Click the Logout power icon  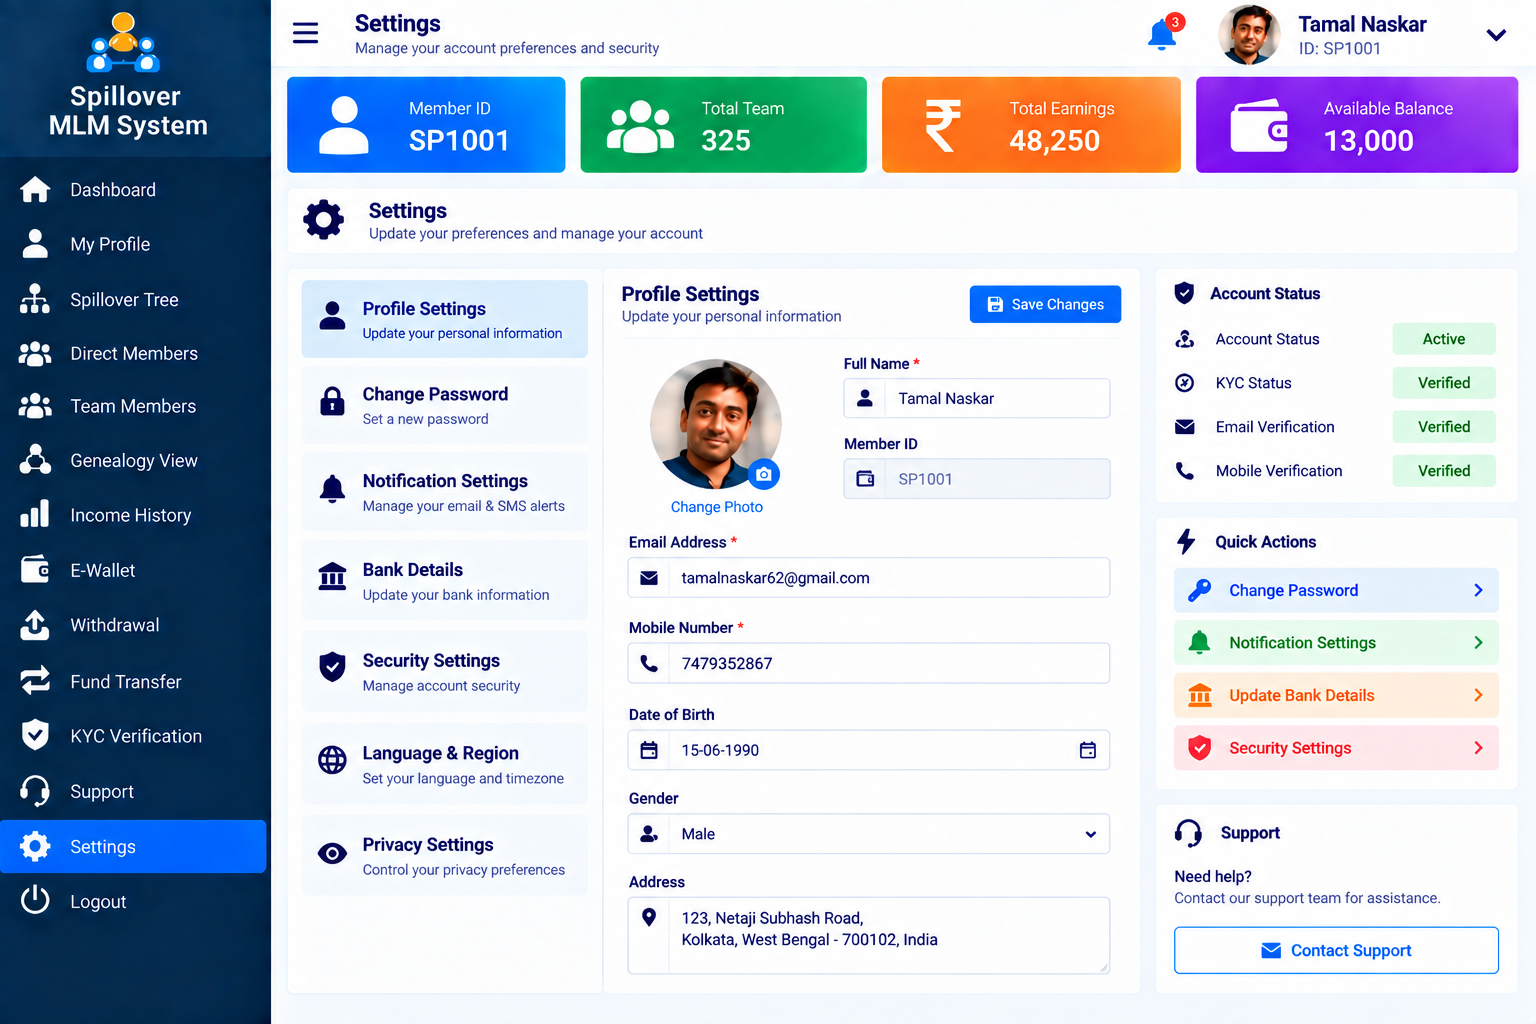point(35,900)
